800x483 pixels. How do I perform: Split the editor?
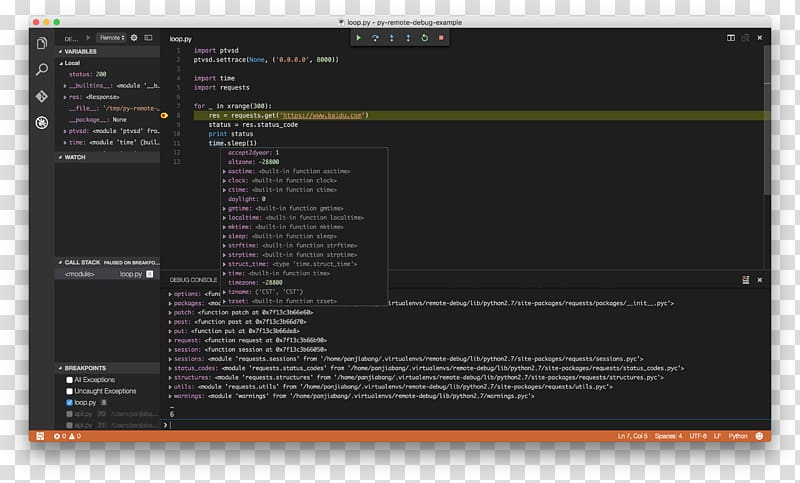coord(731,37)
